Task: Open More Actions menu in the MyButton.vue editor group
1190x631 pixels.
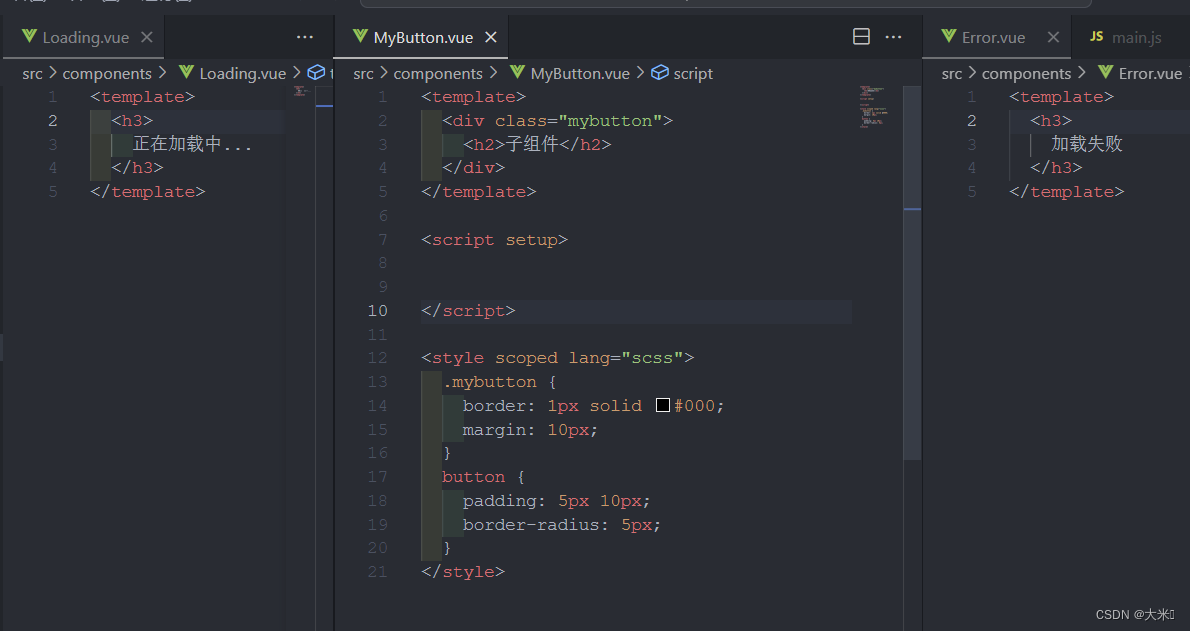Action: click(893, 36)
